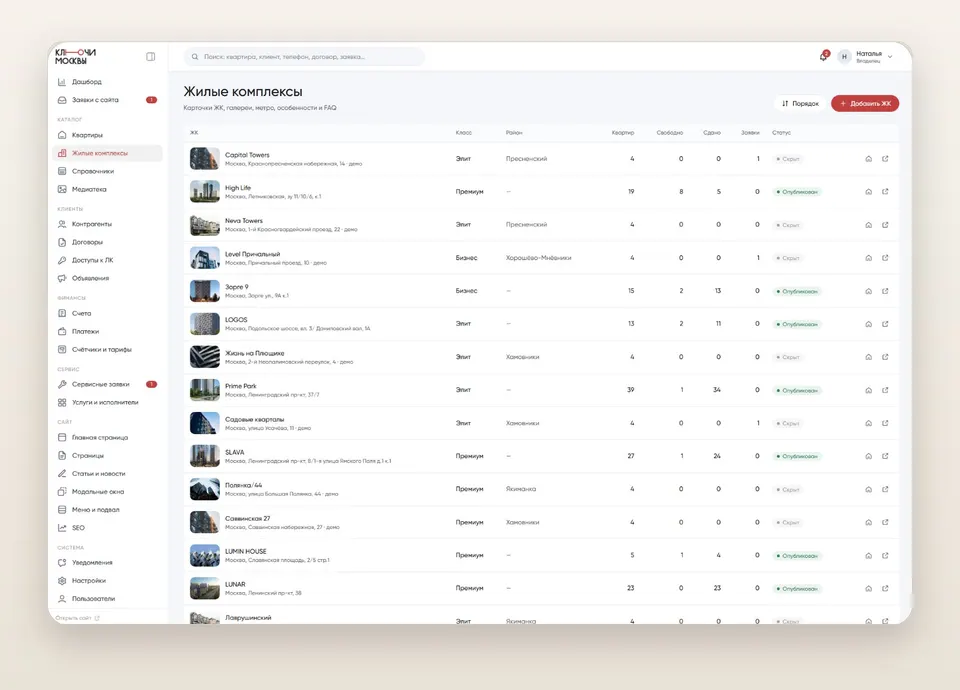The width and height of the screenshot is (960, 690).
Task: Click the Опубликован status badge for Prime Park
Action: point(797,391)
